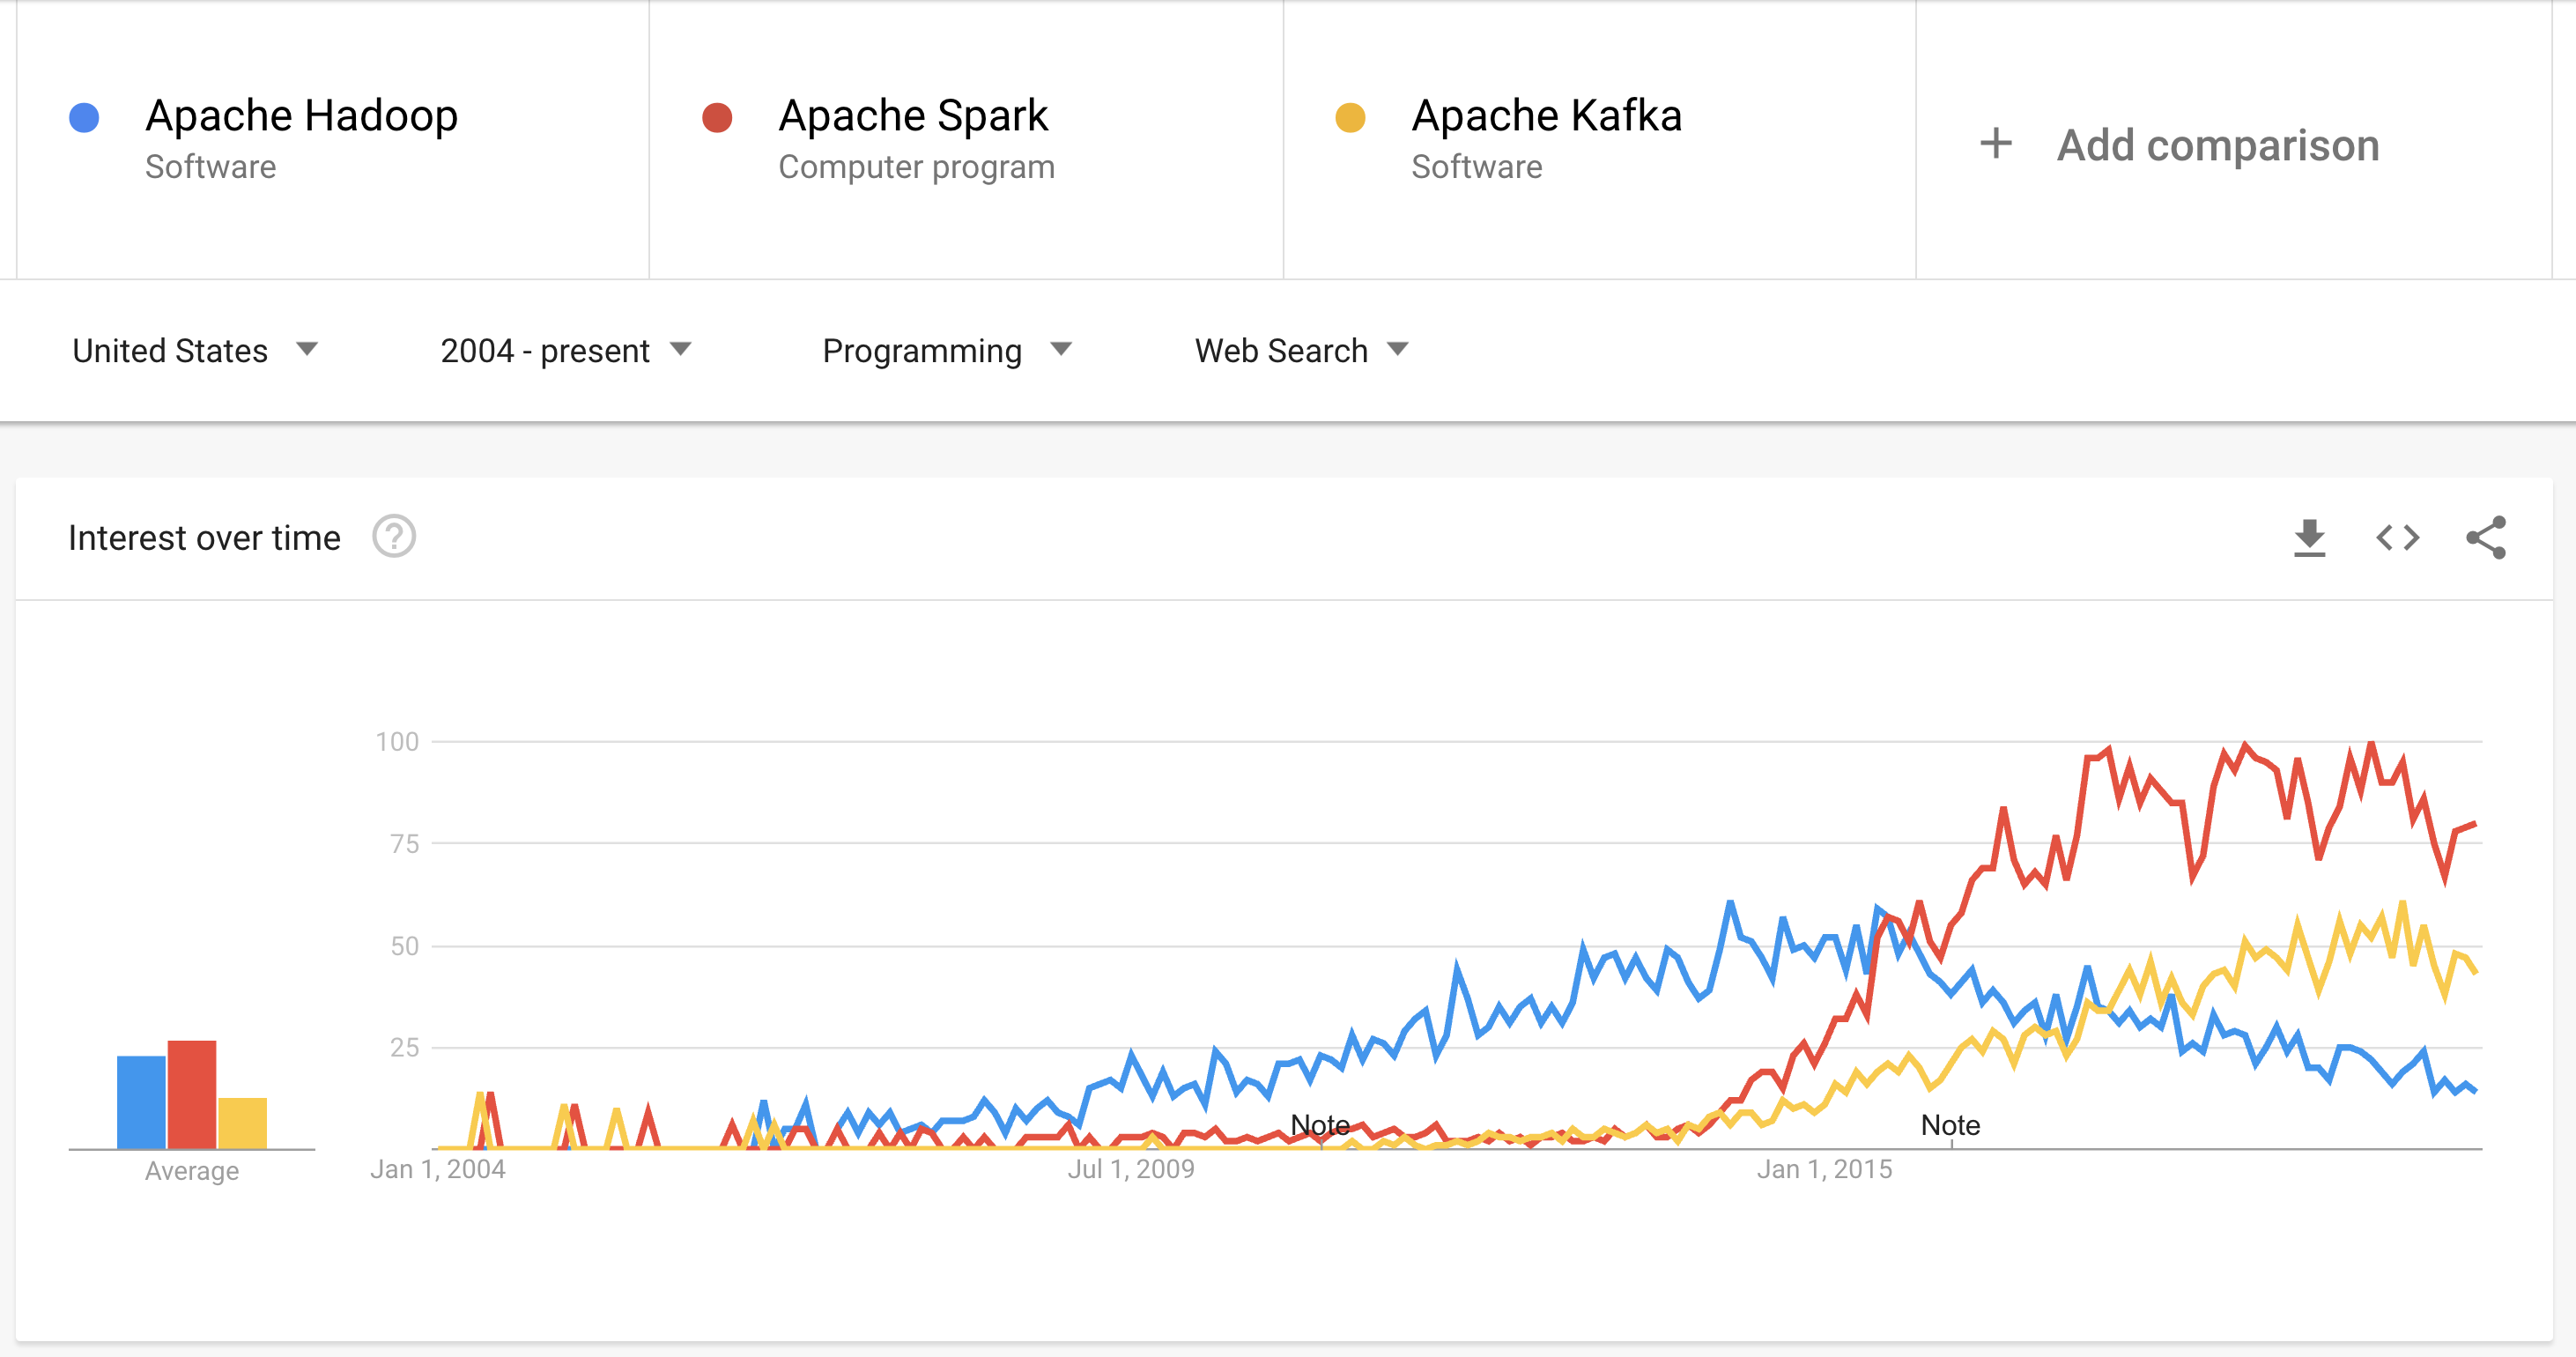Click the yellow Apache Kafka color dot

1350,118
